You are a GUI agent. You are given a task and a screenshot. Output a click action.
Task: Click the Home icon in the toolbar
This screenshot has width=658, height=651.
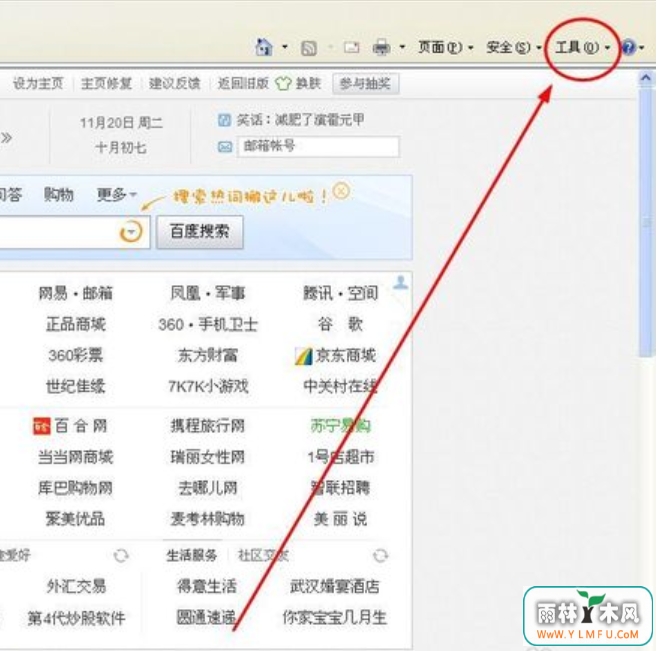click(264, 47)
